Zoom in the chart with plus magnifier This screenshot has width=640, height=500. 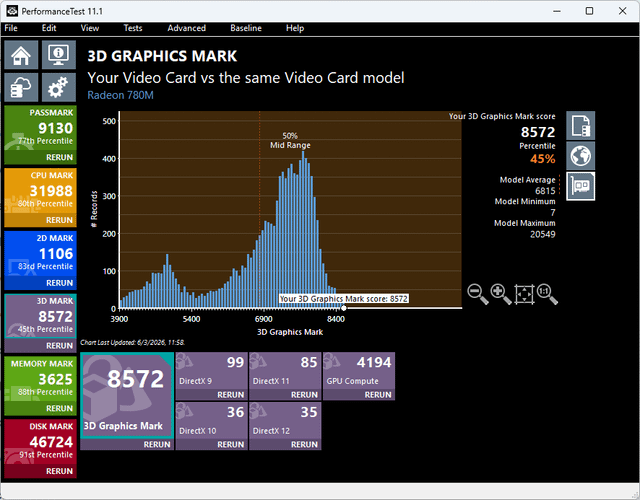tap(501, 294)
